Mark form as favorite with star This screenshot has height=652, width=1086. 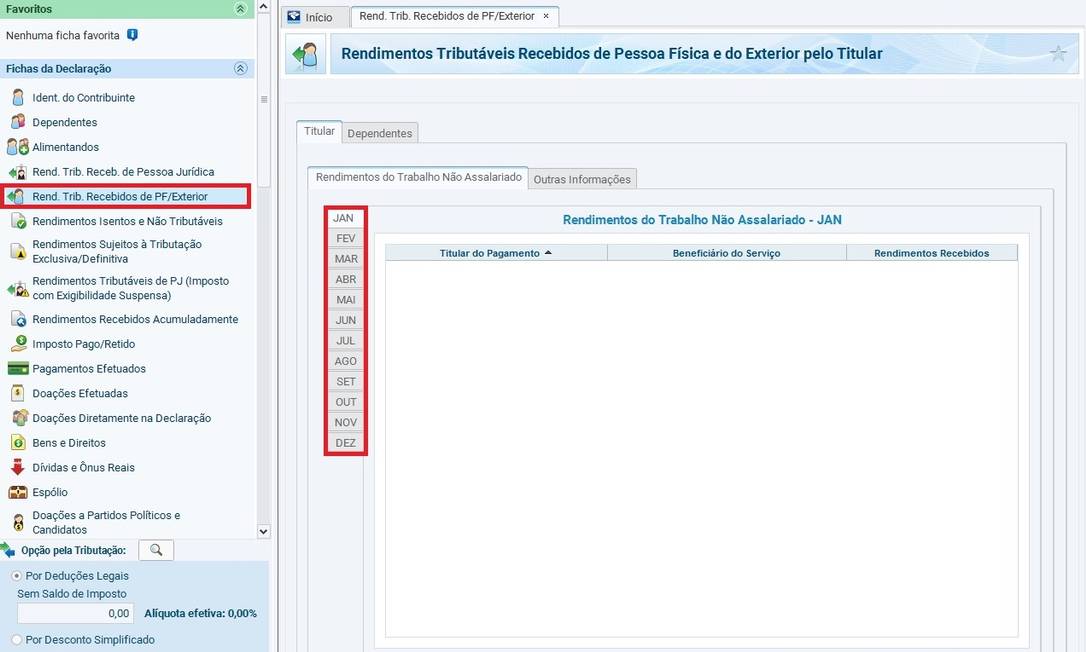pyautogui.click(x=1058, y=54)
